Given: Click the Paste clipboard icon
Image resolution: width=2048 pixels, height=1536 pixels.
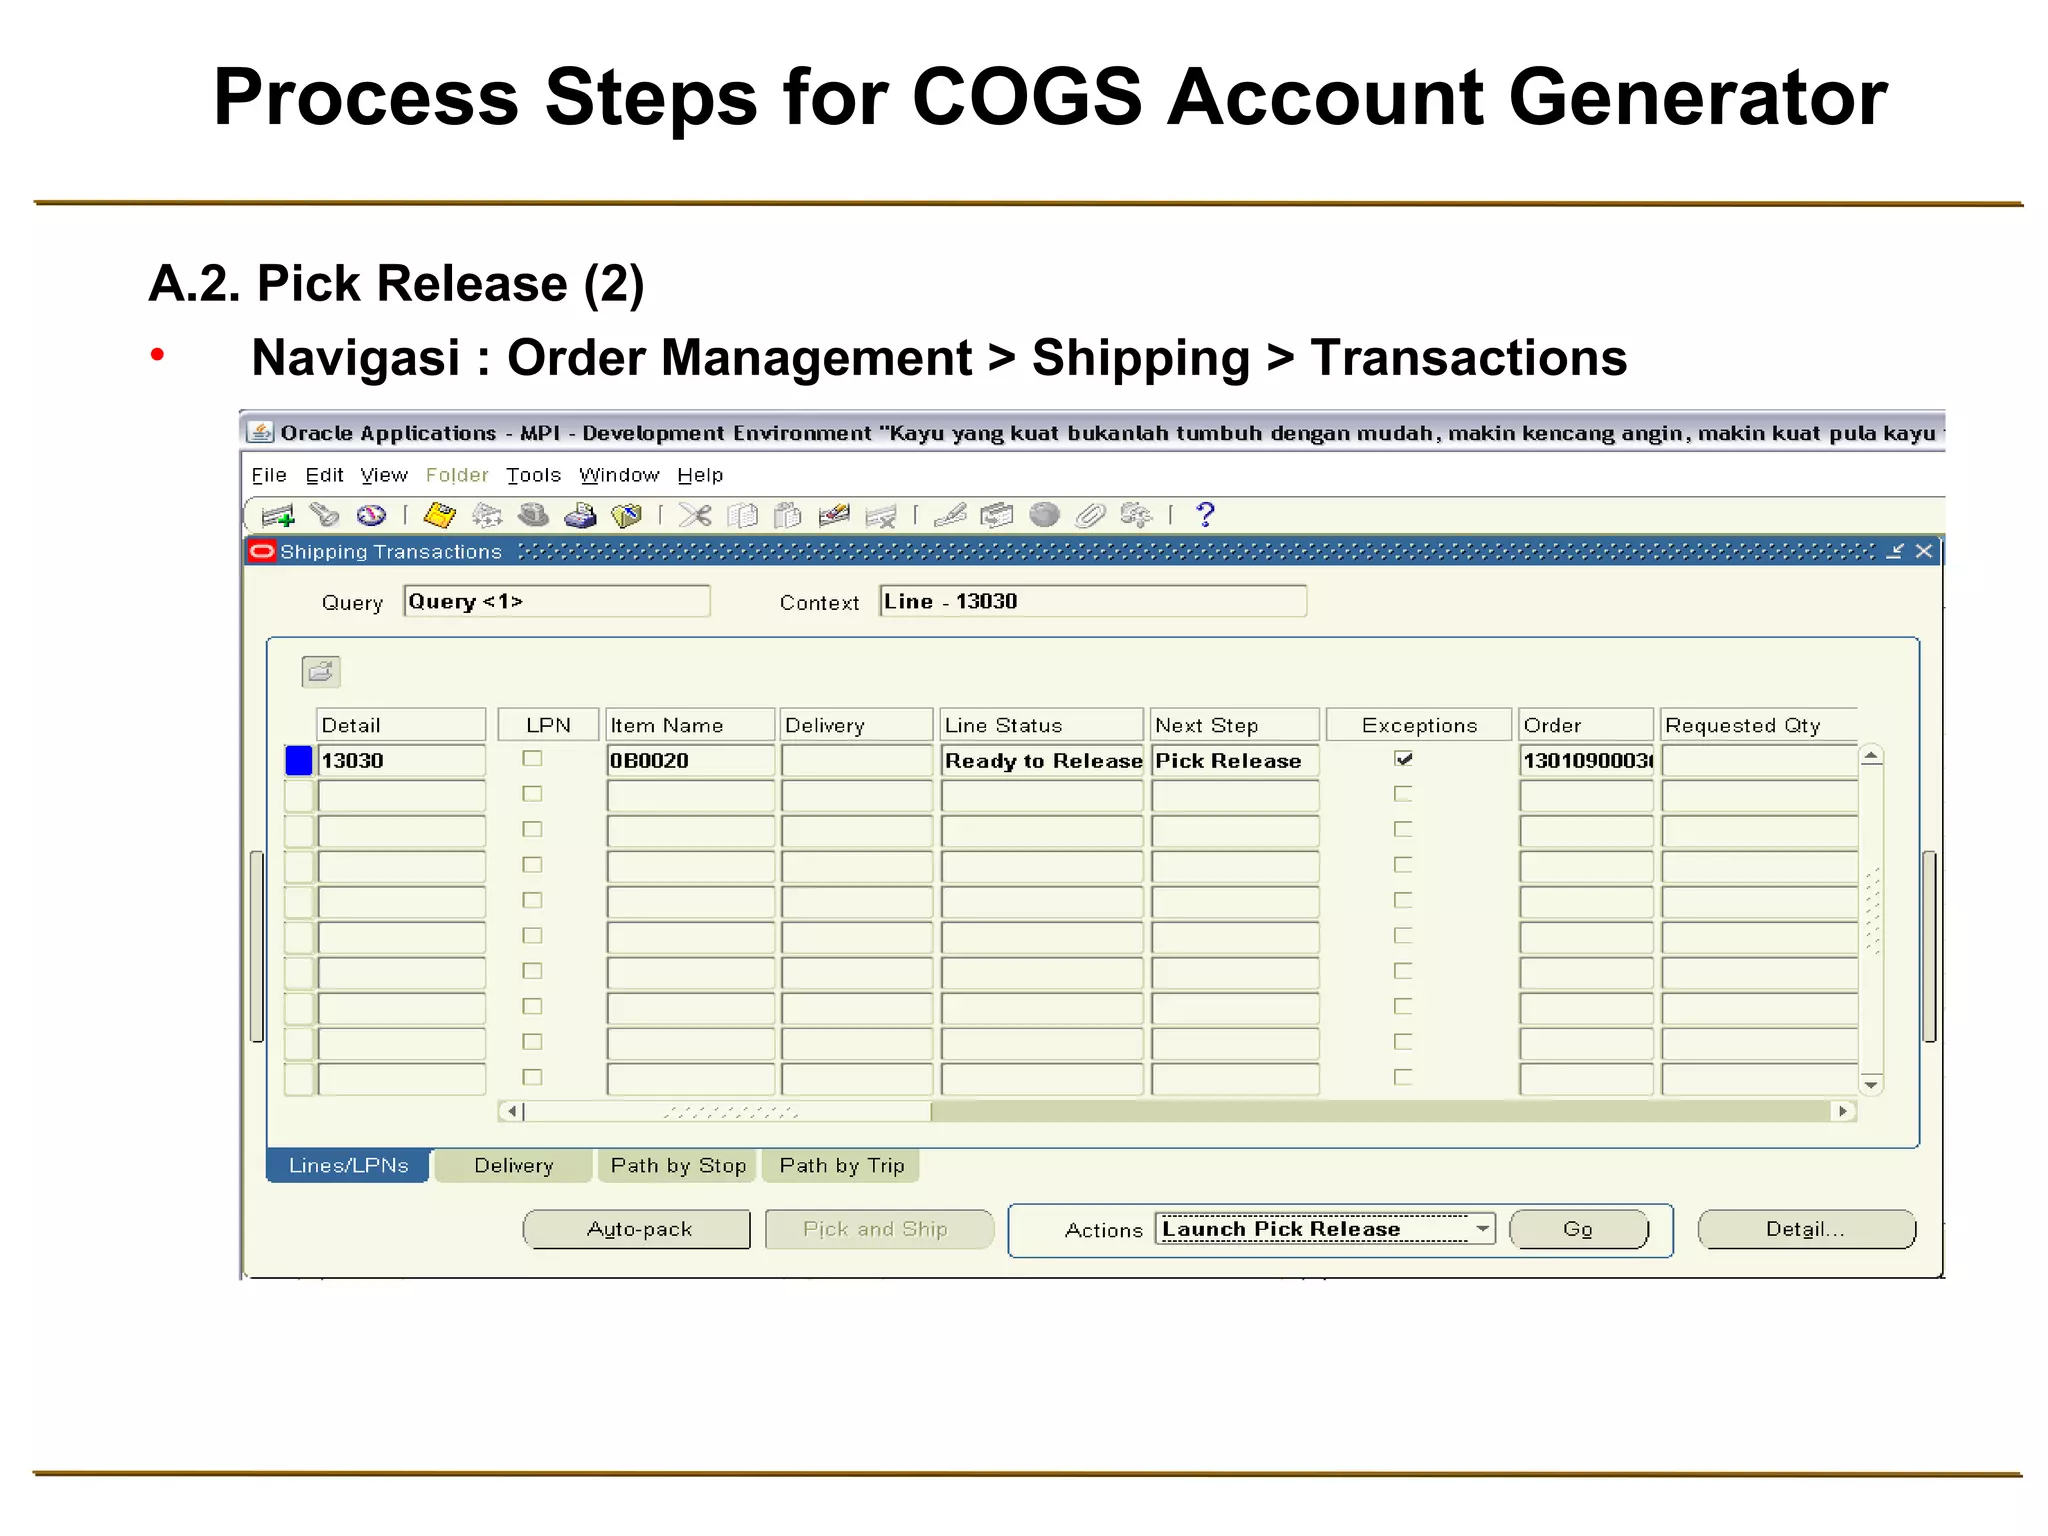Looking at the screenshot, I should [788, 515].
